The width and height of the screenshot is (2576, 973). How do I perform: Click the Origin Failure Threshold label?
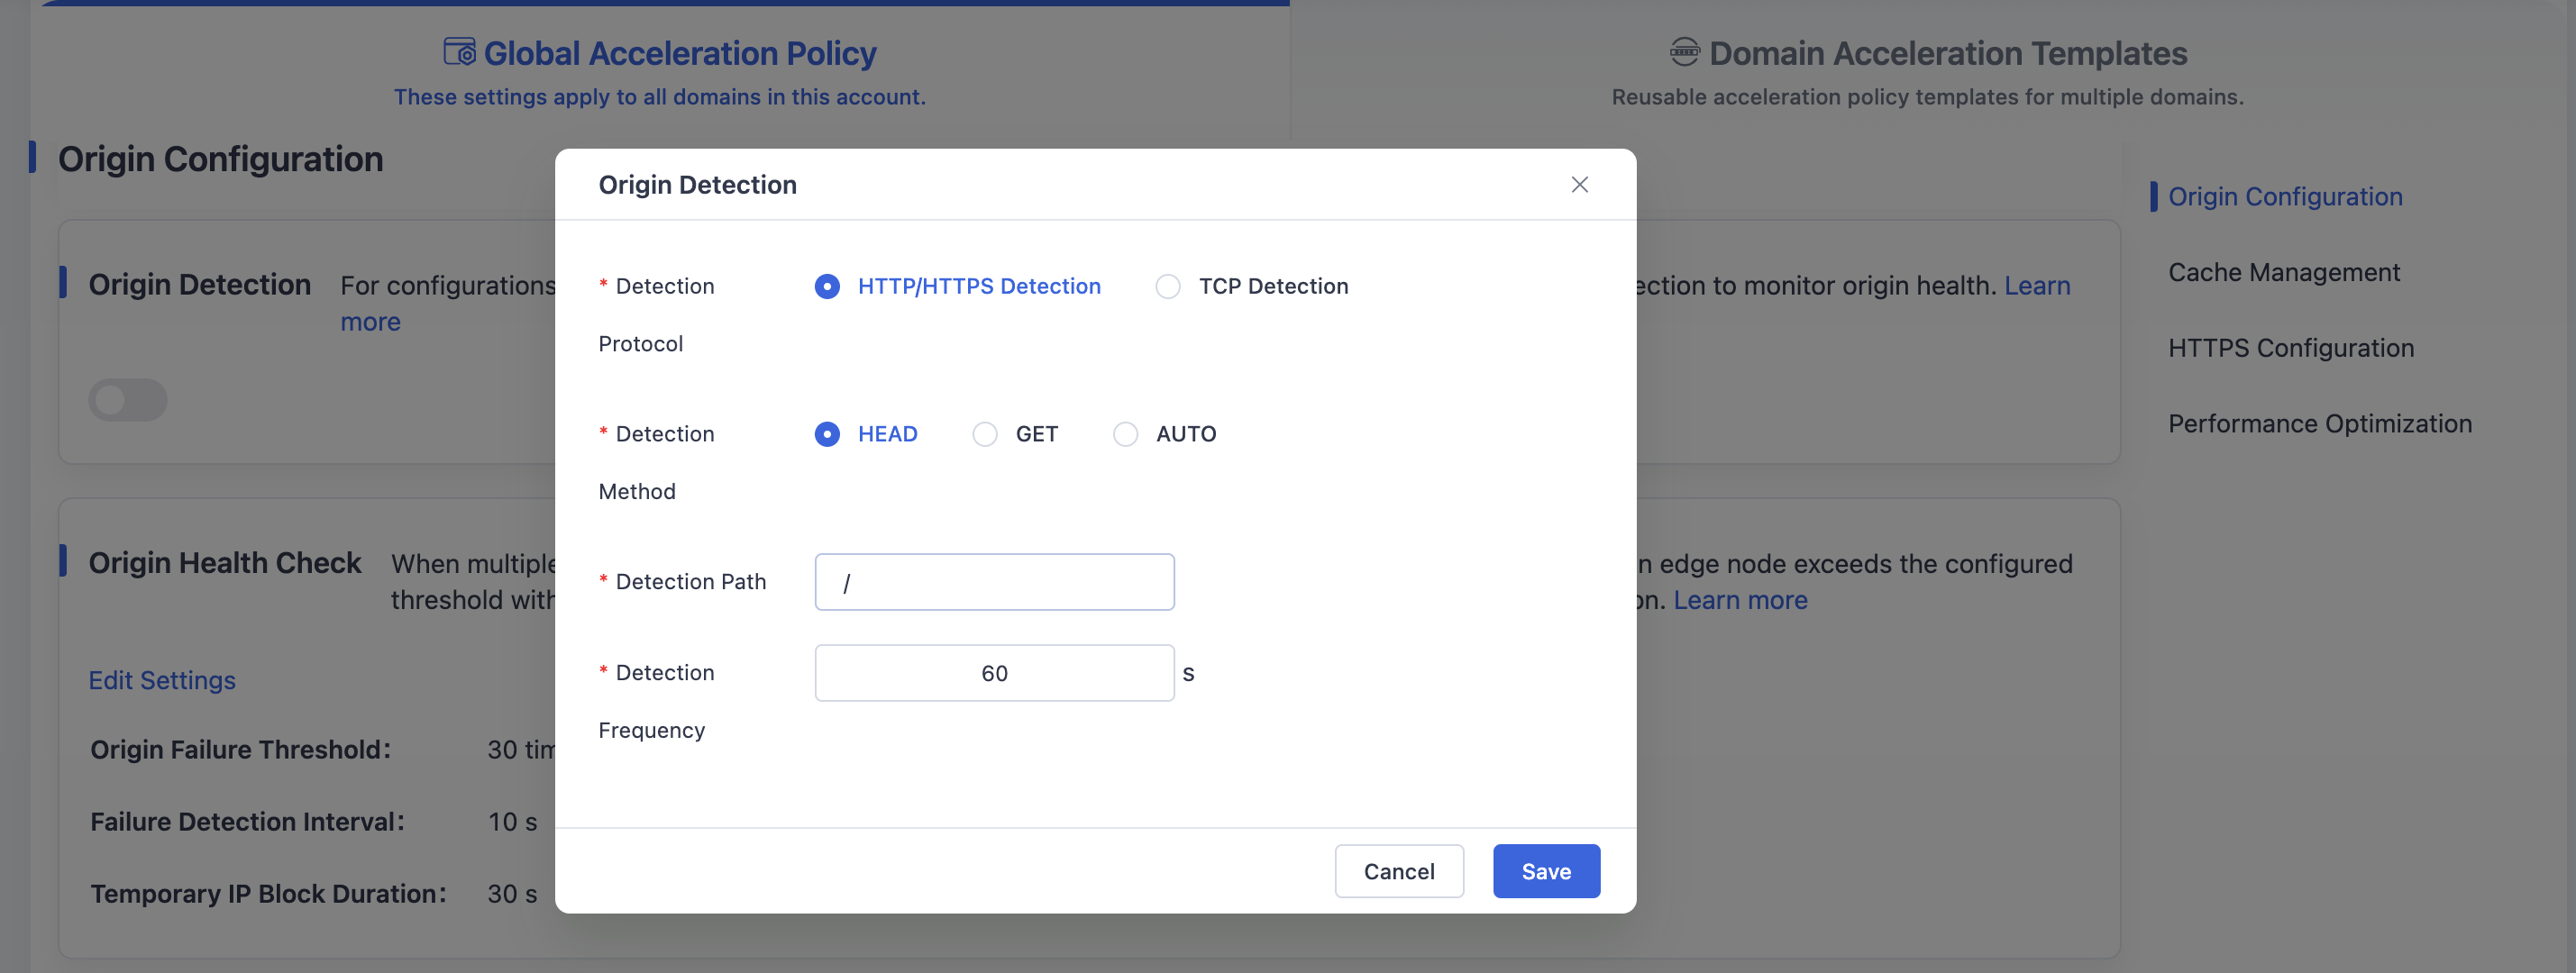pos(240,750)
